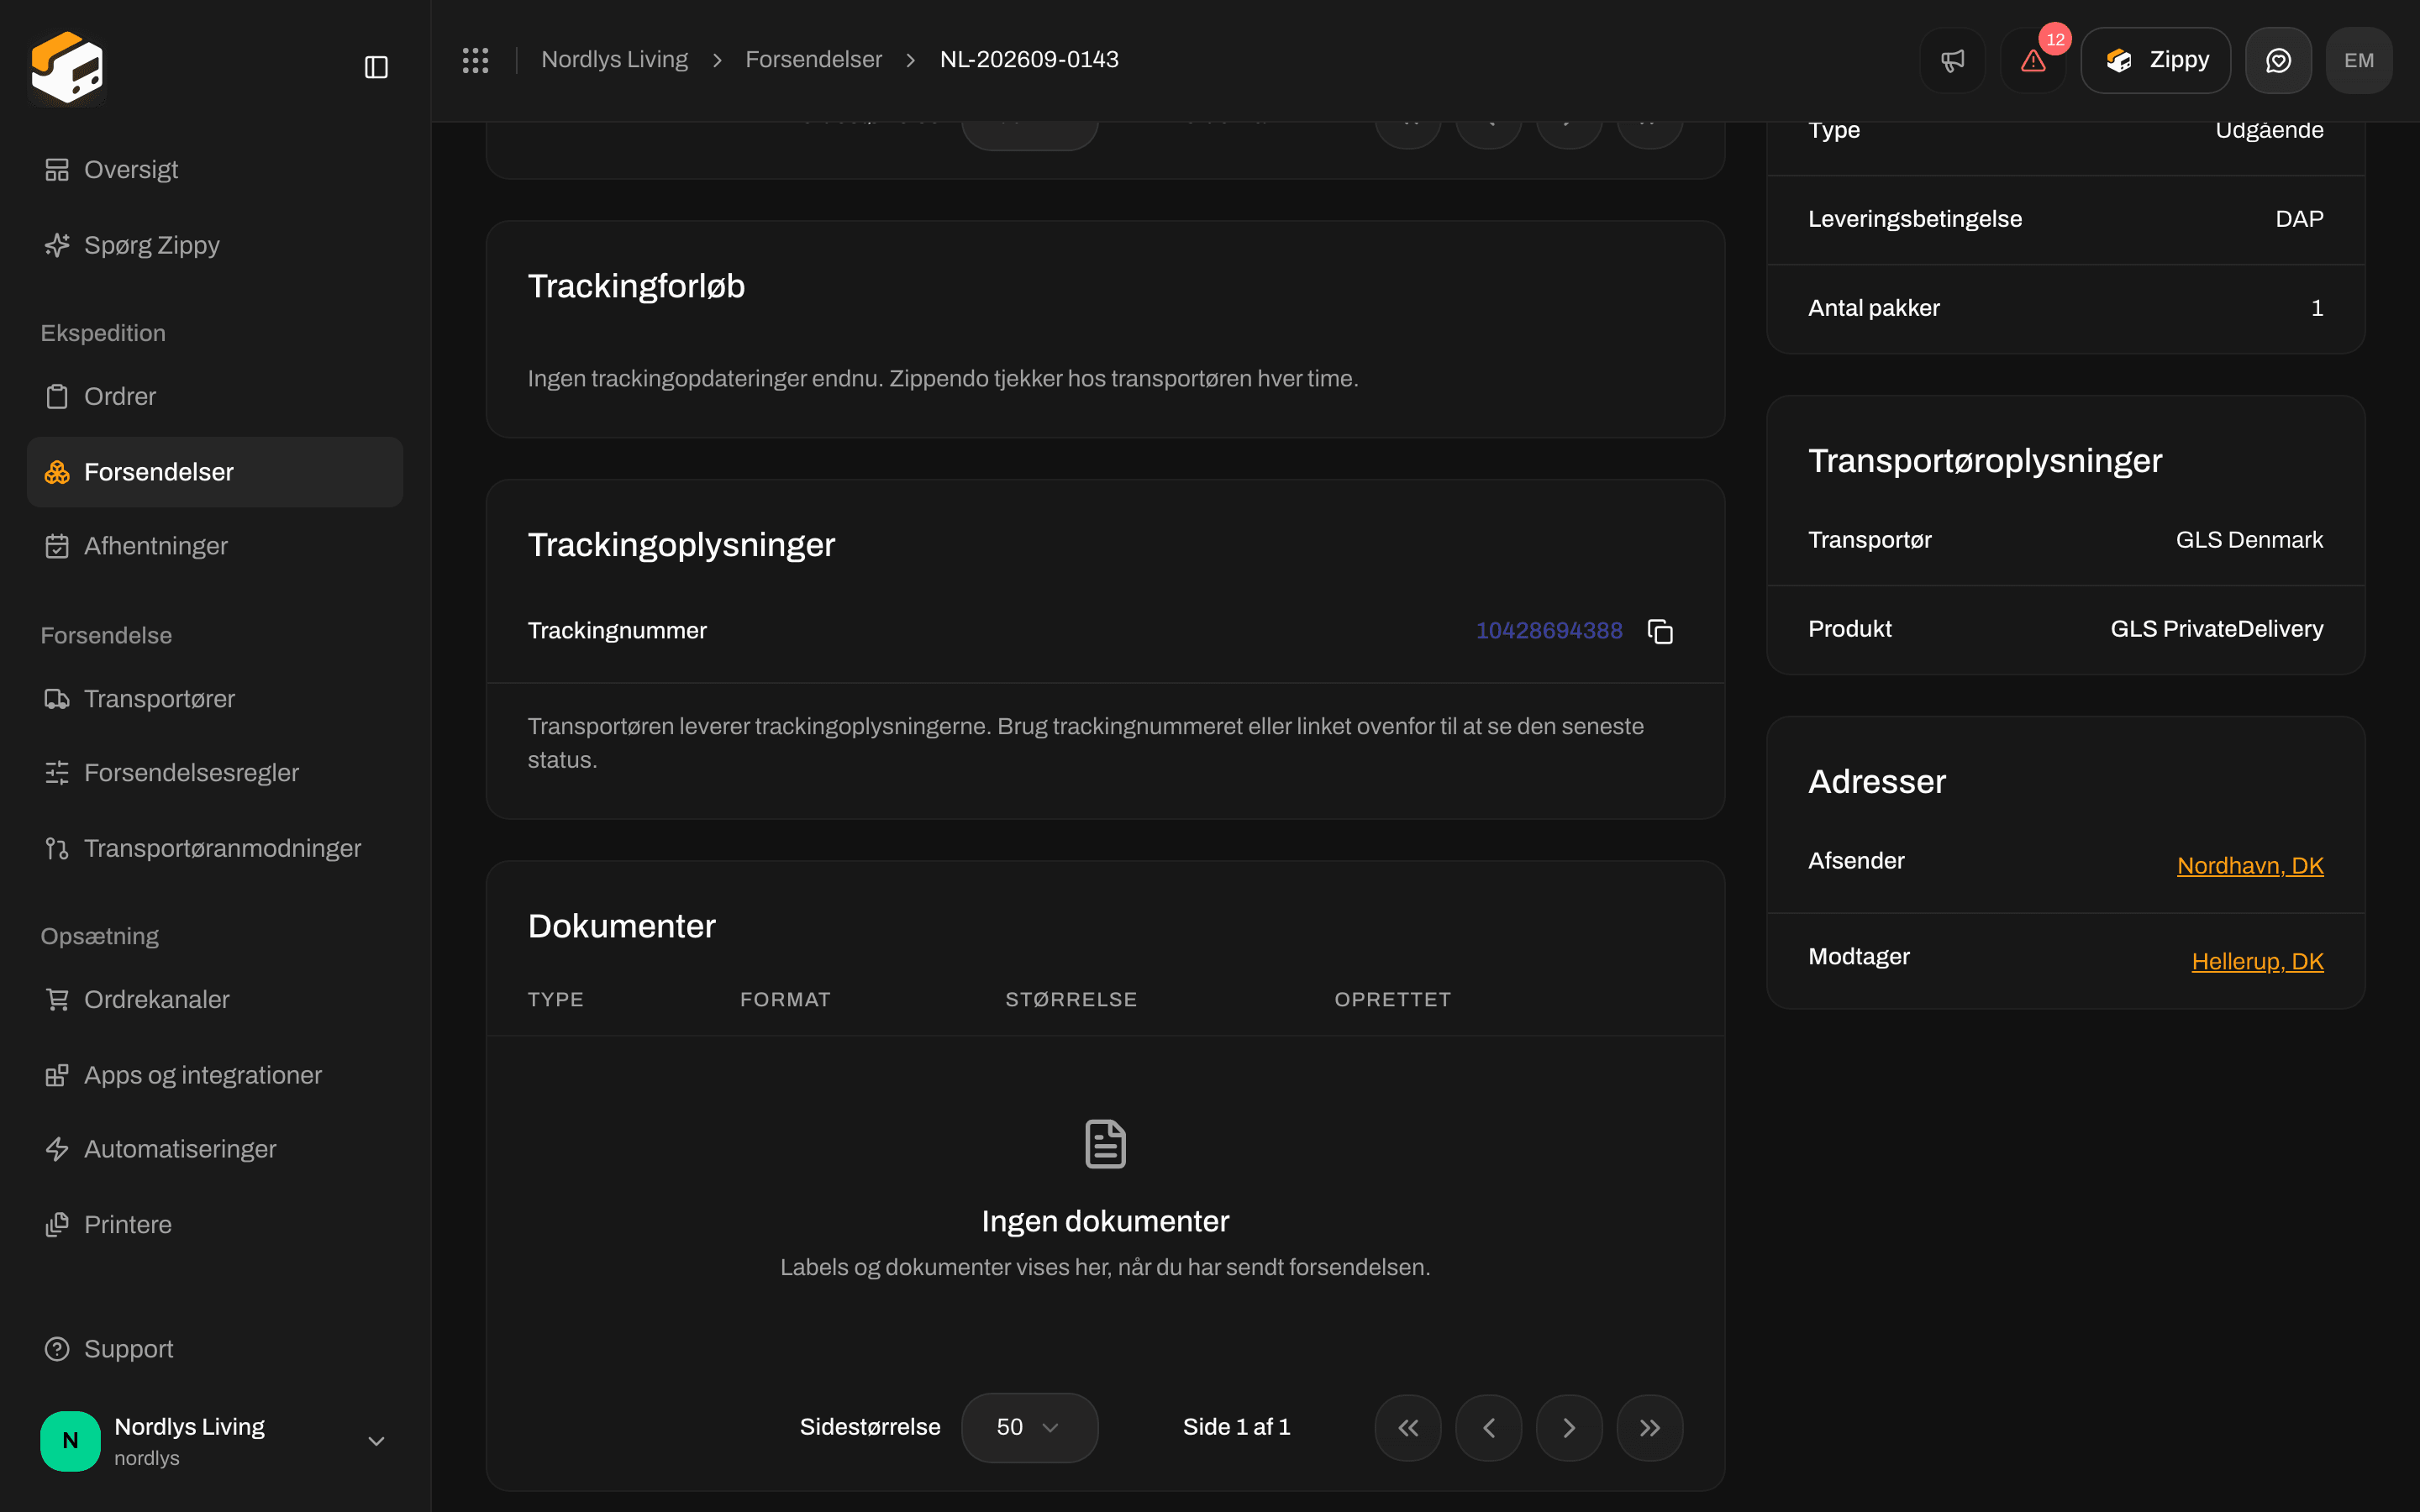This screenshot has width=2420, height=1512.
Task: Click NL-202609-0143 breadcrumb text
Action: (x=1029, y=60)
